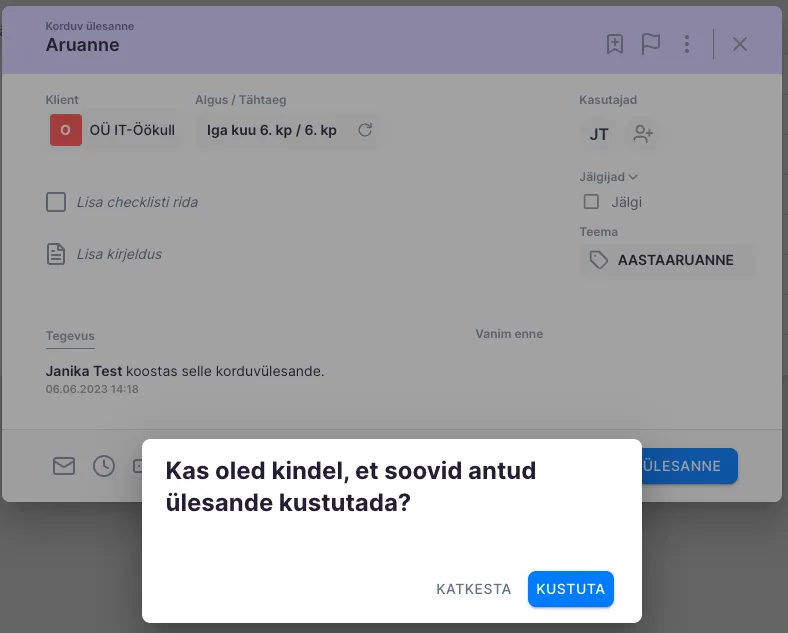This screenshot has height=633, width=788.
Task: Click the tag icon next to AASTAARUANNE
Action: [599, 260]
